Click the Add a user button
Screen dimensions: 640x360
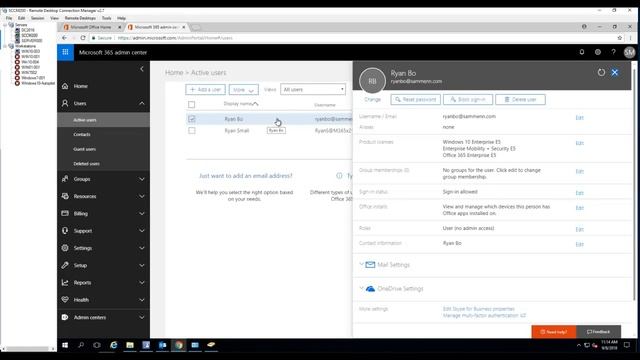pos(205,89)
